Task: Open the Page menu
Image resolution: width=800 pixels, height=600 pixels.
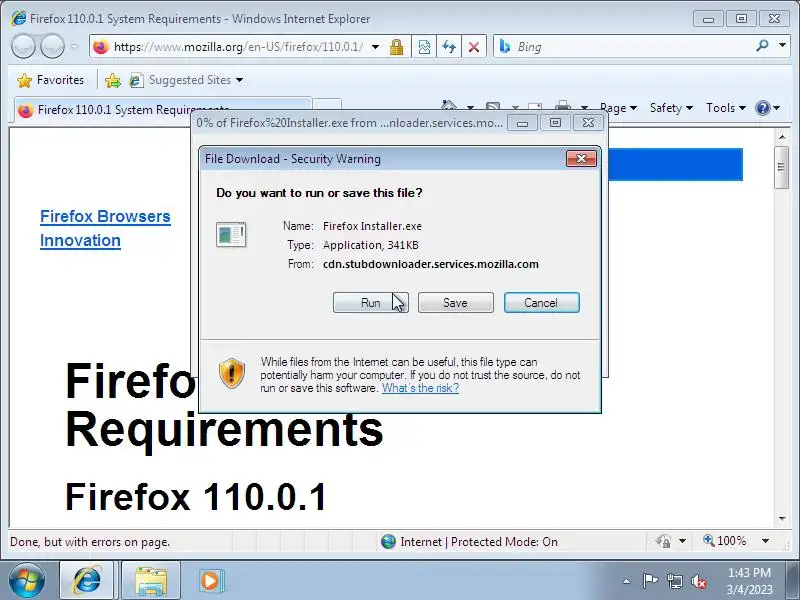Action: 618,108
